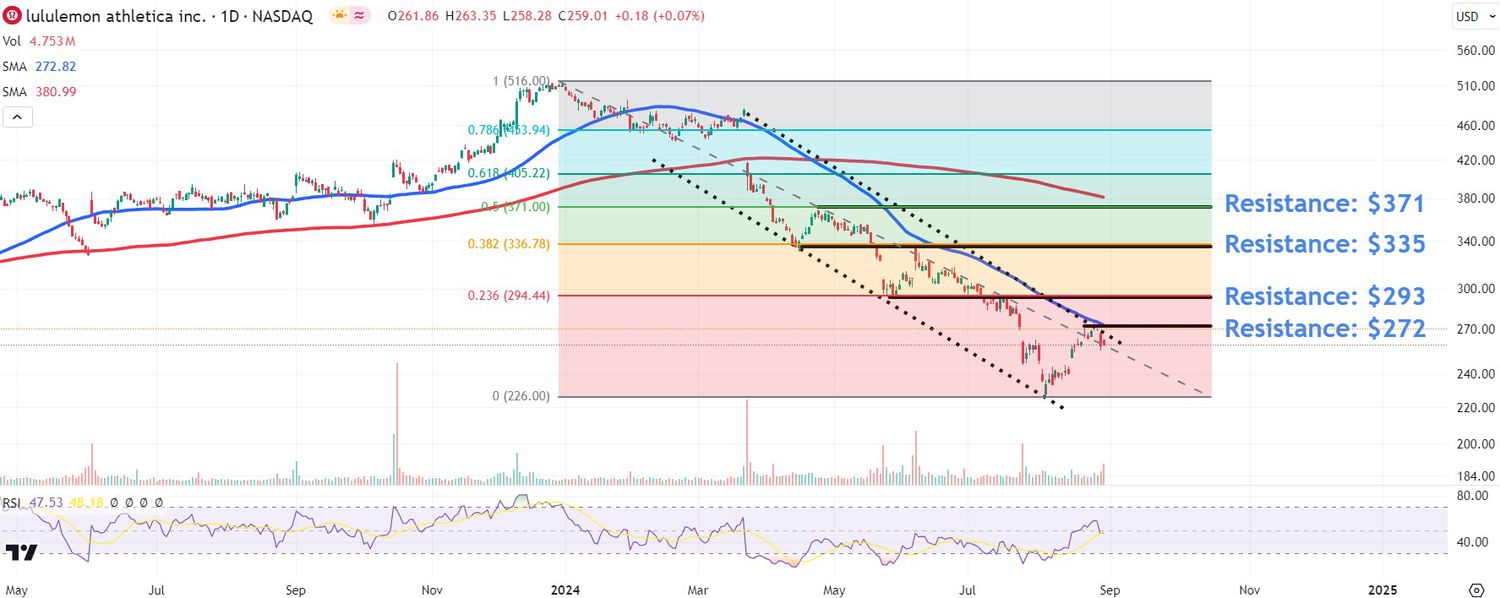Viewport: 1500px width, 598px height.
Task: Click the 0.382 (336.78) Fibonacci label
Action: (509, 244)
